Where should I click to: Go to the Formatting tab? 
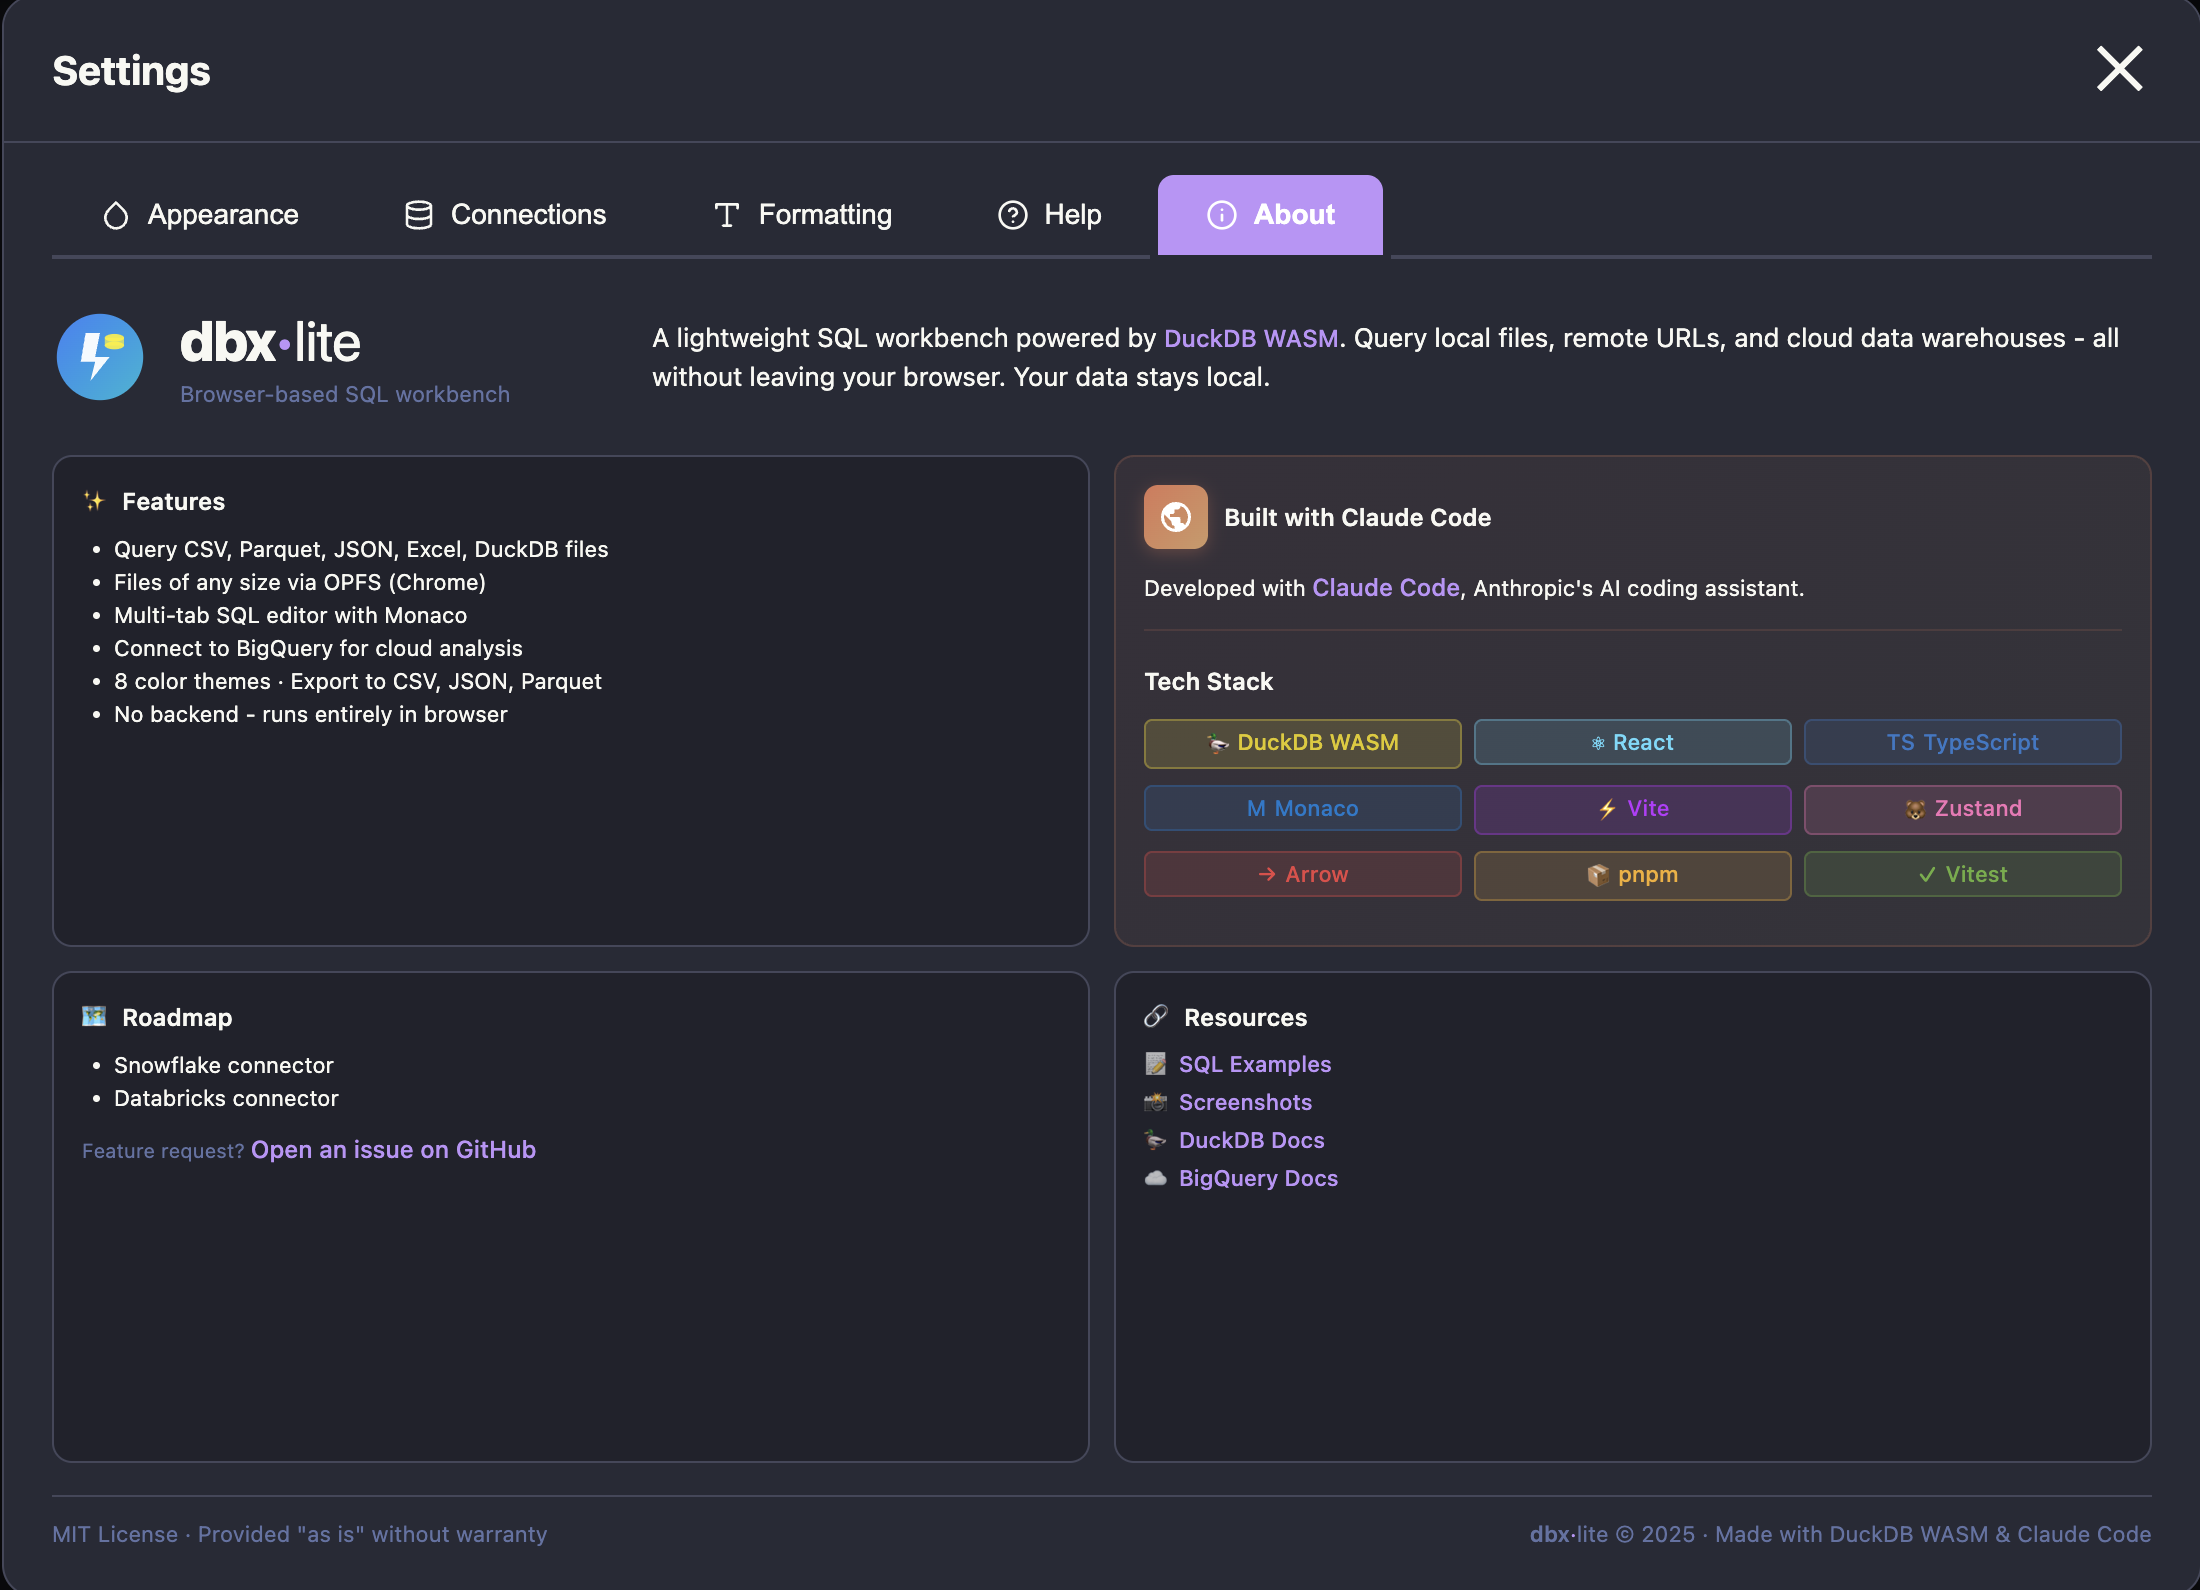click(802, 215)
